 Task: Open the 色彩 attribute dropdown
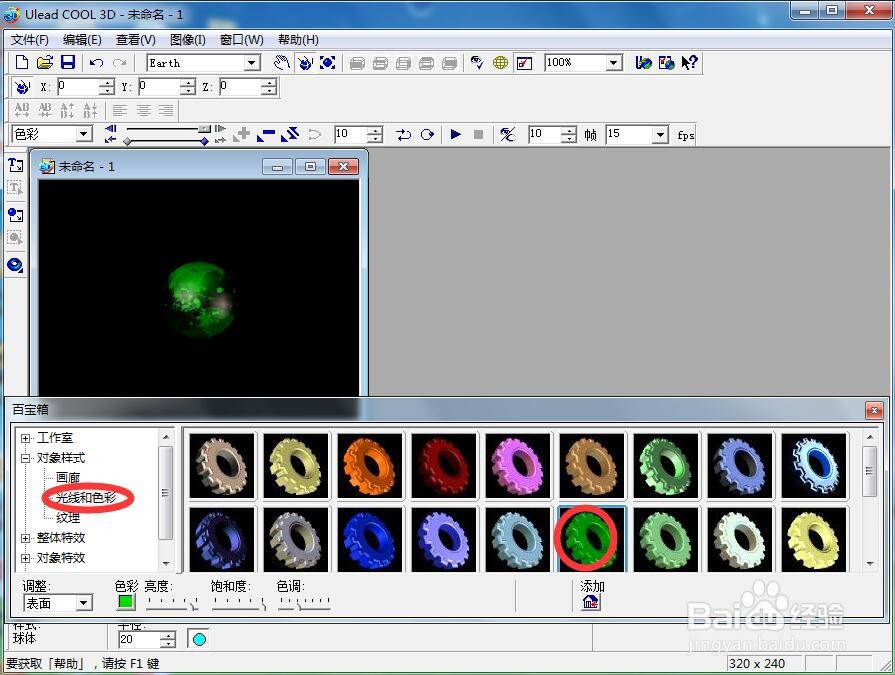(x=84, y=135)
